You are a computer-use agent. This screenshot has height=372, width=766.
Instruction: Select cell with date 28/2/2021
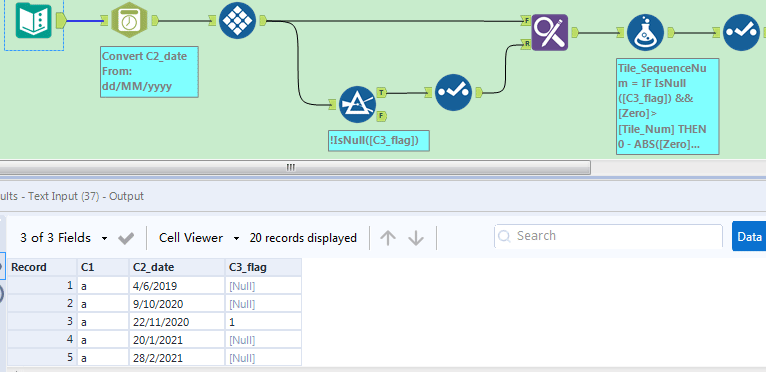tap(177, 358)
